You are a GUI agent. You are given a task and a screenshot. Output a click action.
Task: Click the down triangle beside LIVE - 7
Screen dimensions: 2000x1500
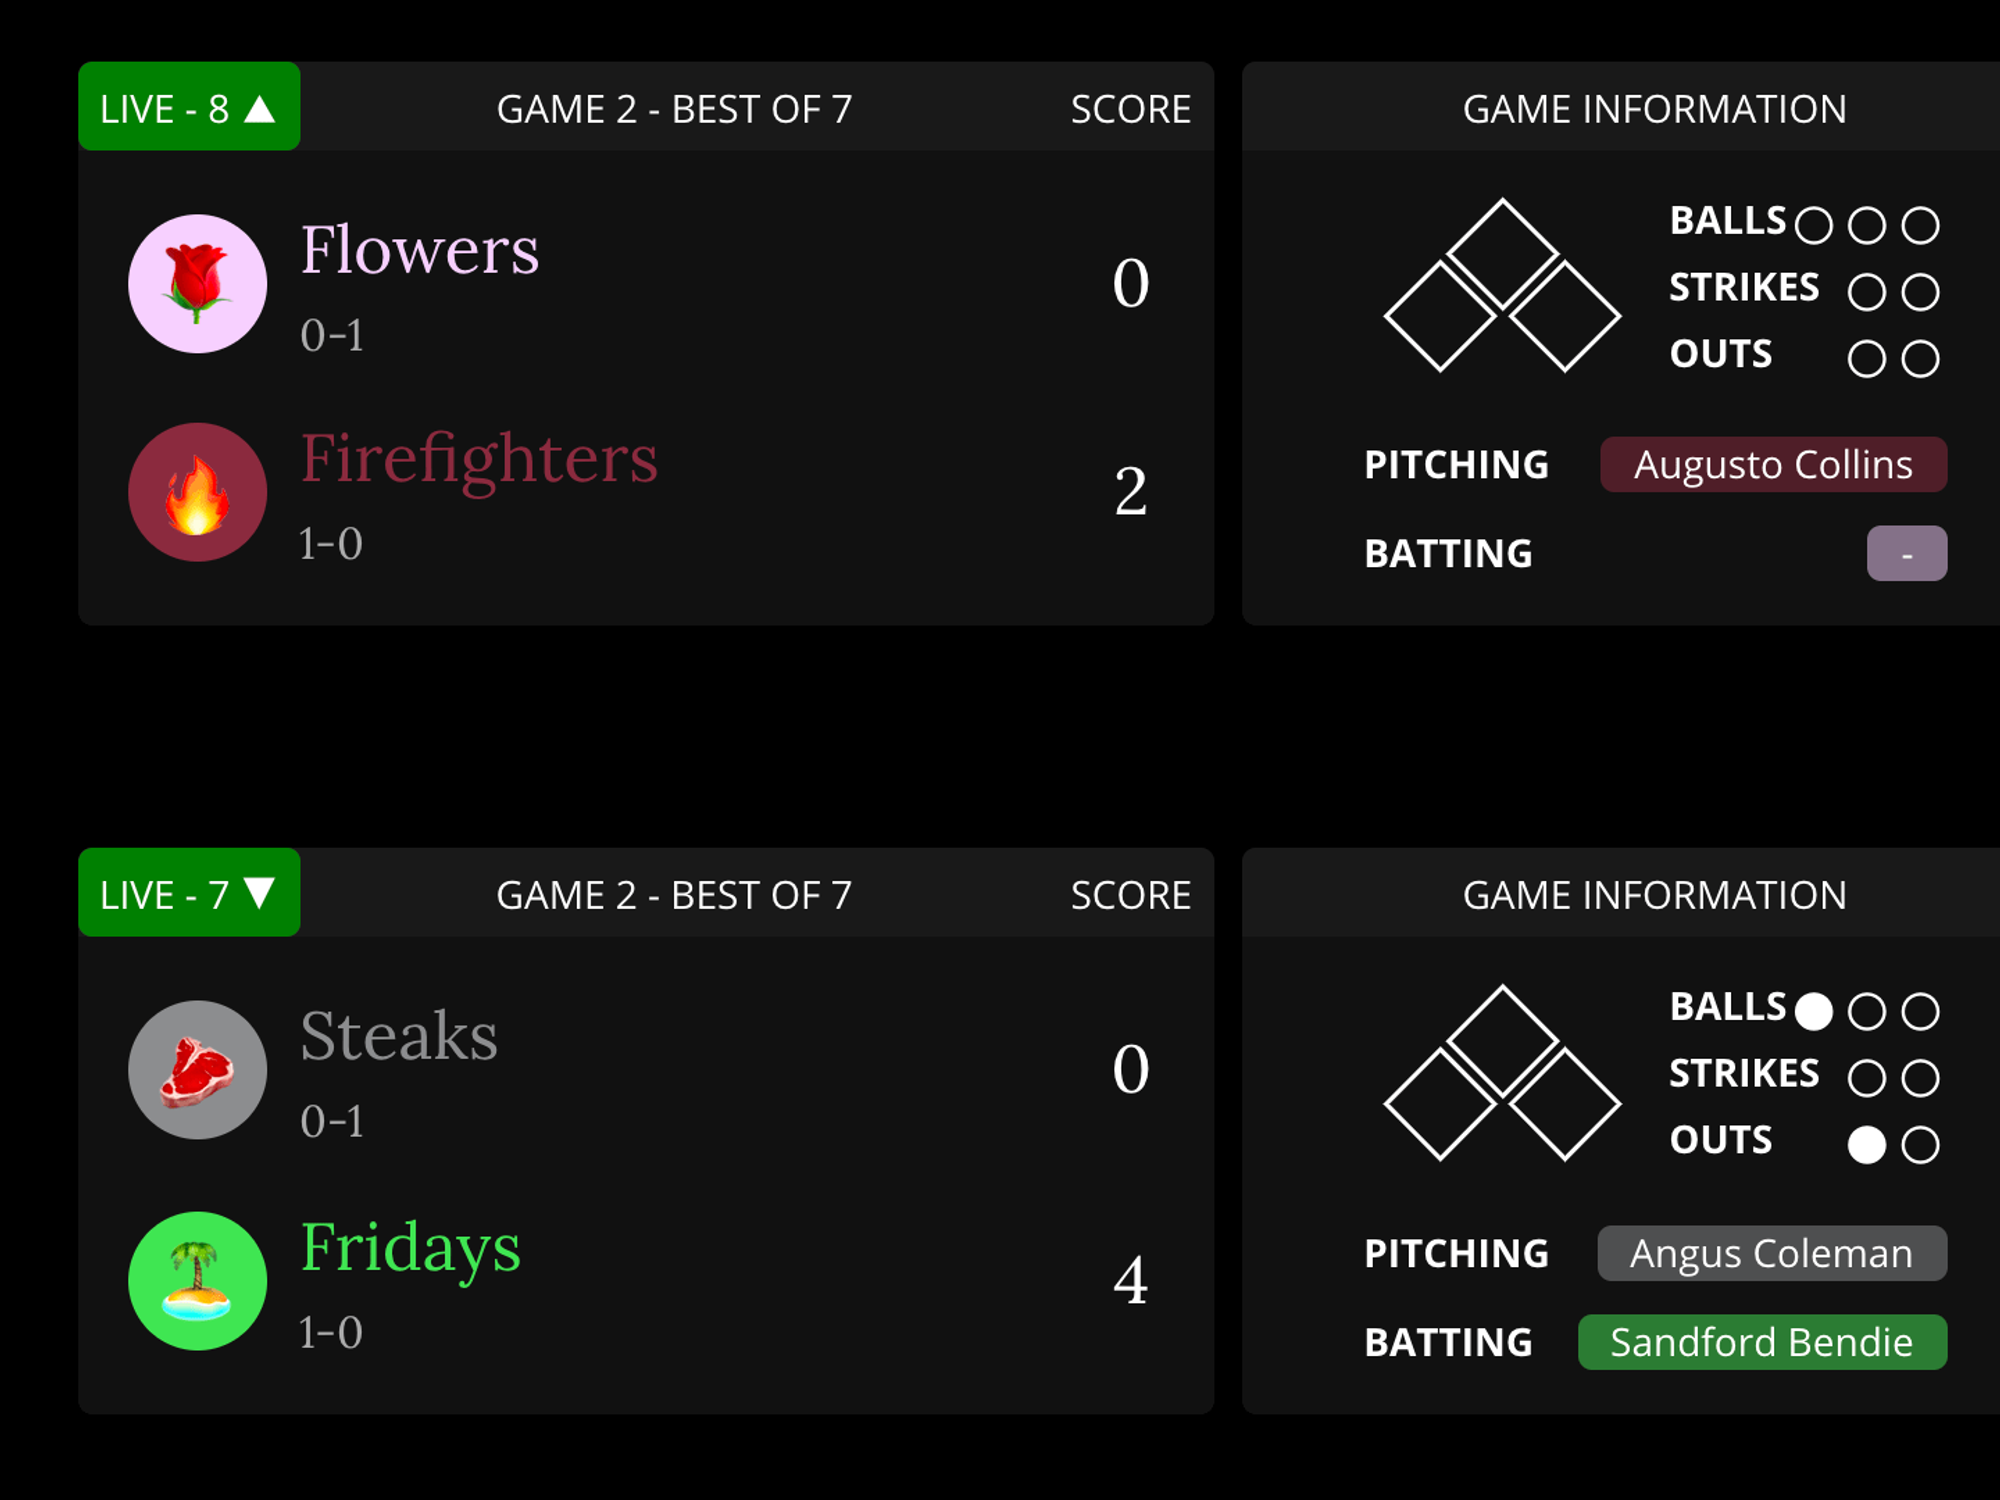pos(260,893)
